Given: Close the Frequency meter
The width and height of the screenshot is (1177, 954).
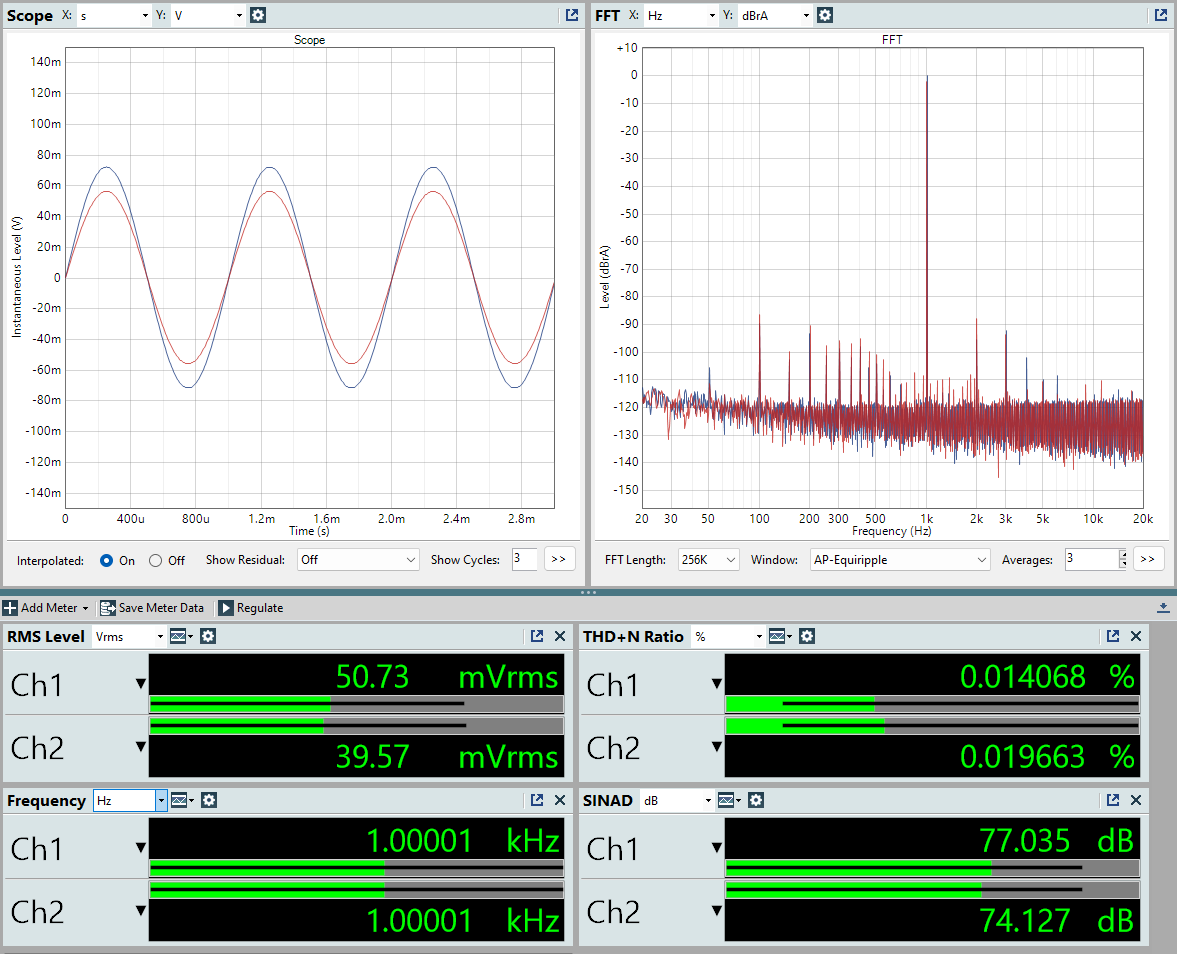Looking at the screenshot, I should [560, 800].
